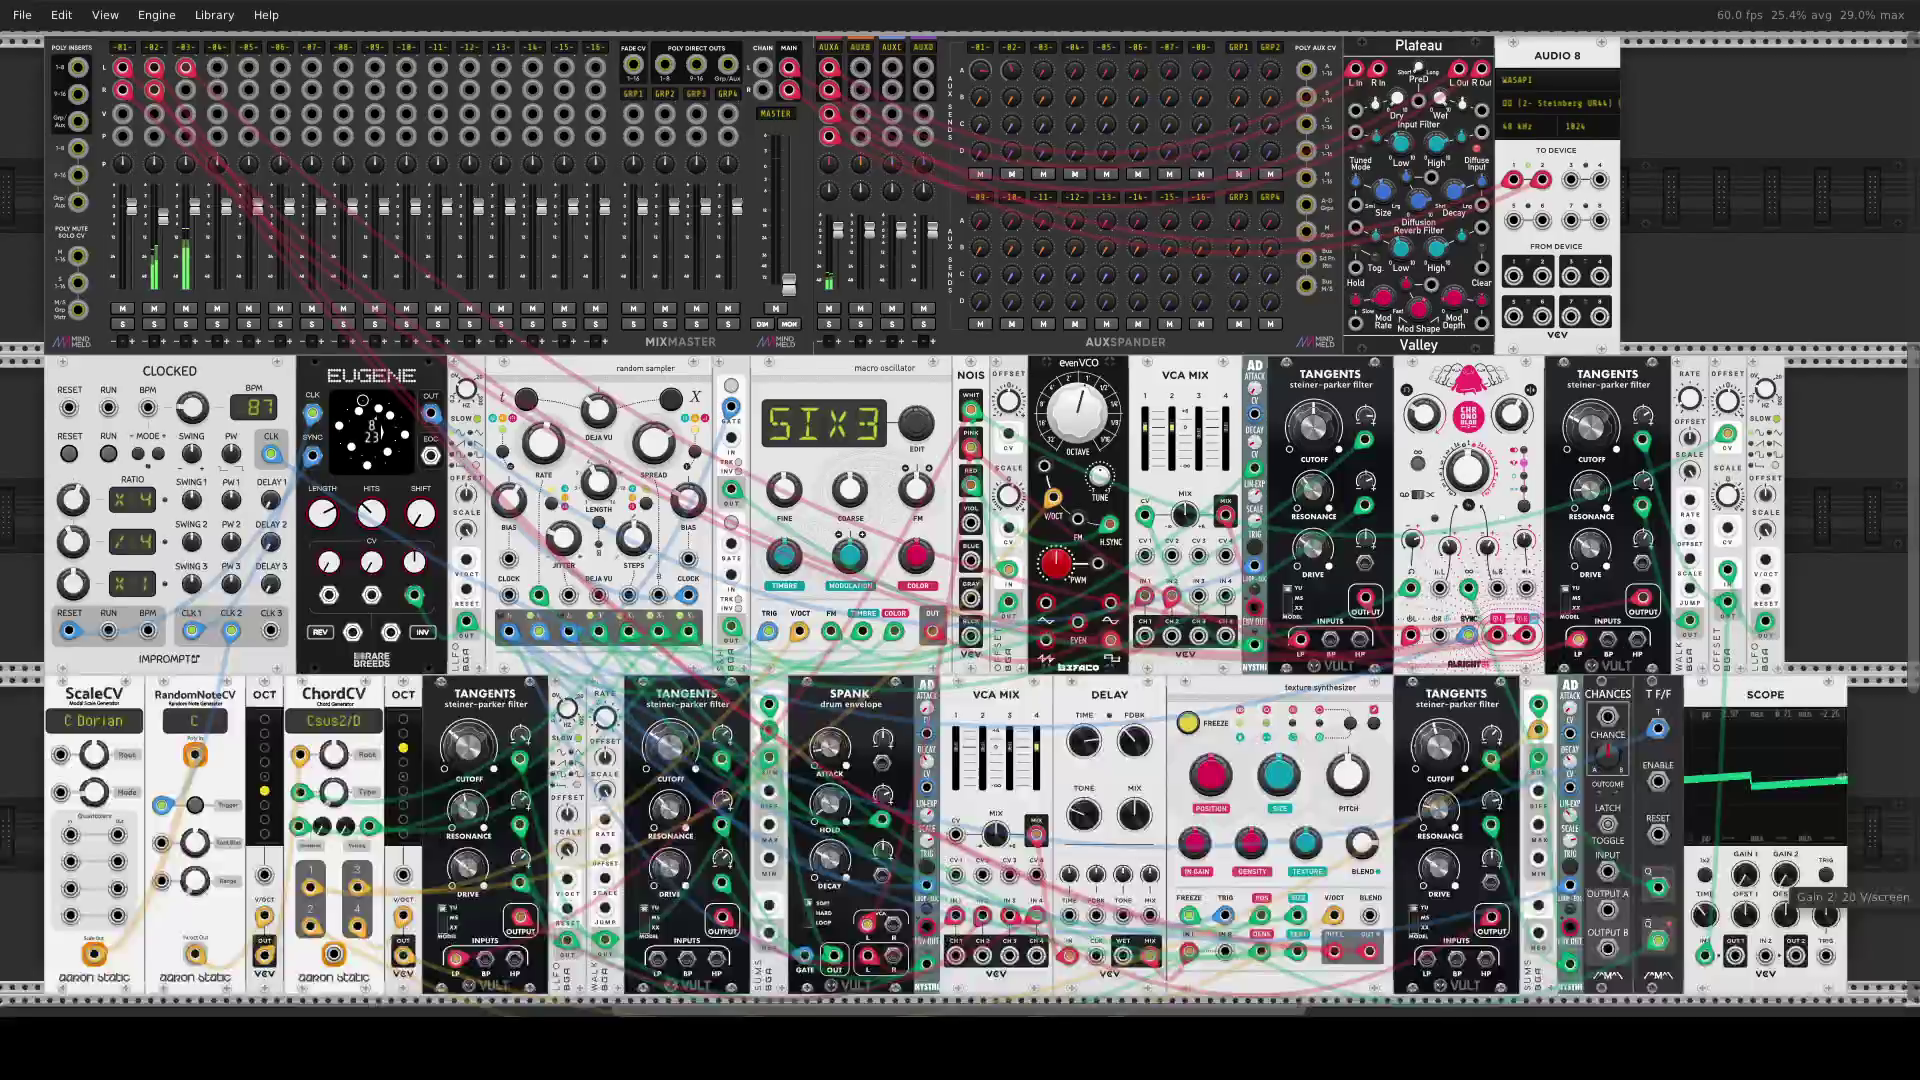
Task: Click the OCTAVE knob on evenVCO
Action: coord(1078,412)
